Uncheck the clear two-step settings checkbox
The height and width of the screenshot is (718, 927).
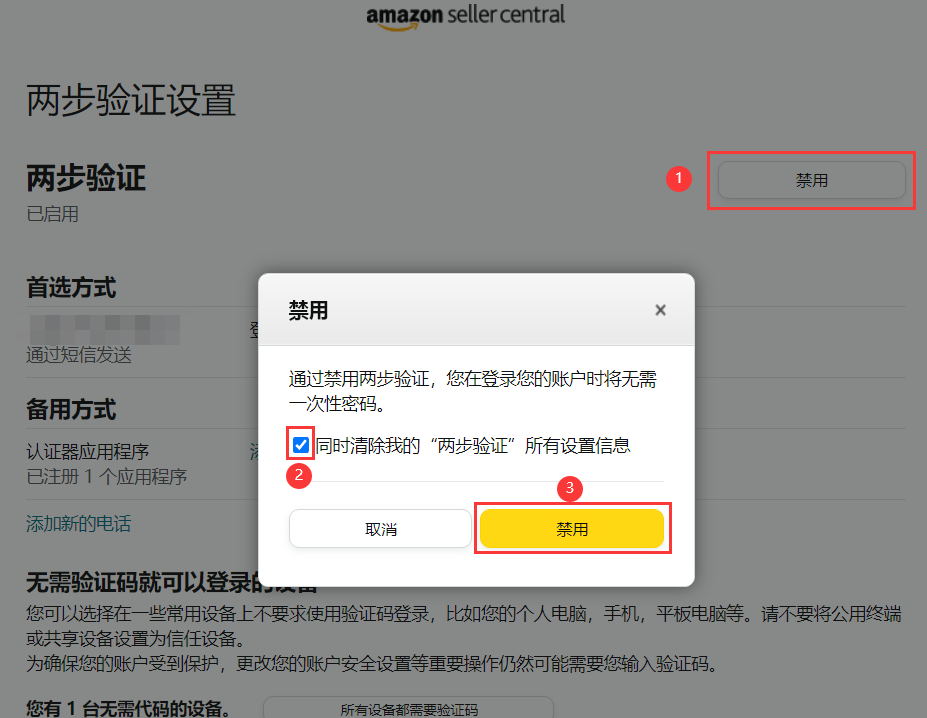[301, 444]
